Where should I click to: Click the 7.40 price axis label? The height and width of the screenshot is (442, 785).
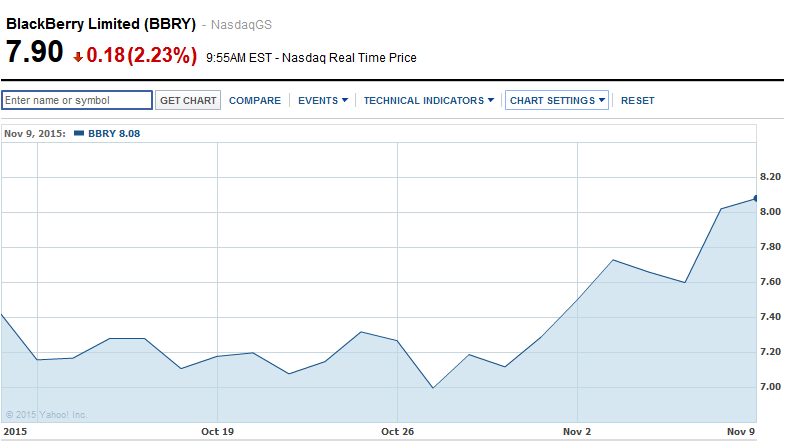770,317
